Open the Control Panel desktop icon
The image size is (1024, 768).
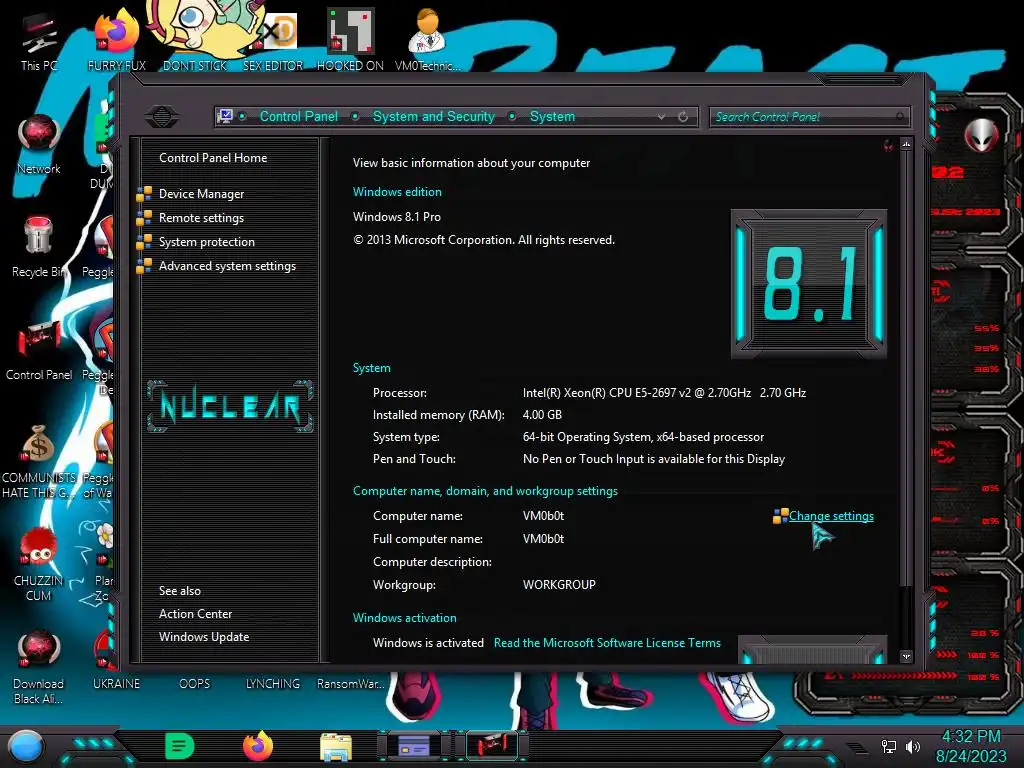[39, 350]
